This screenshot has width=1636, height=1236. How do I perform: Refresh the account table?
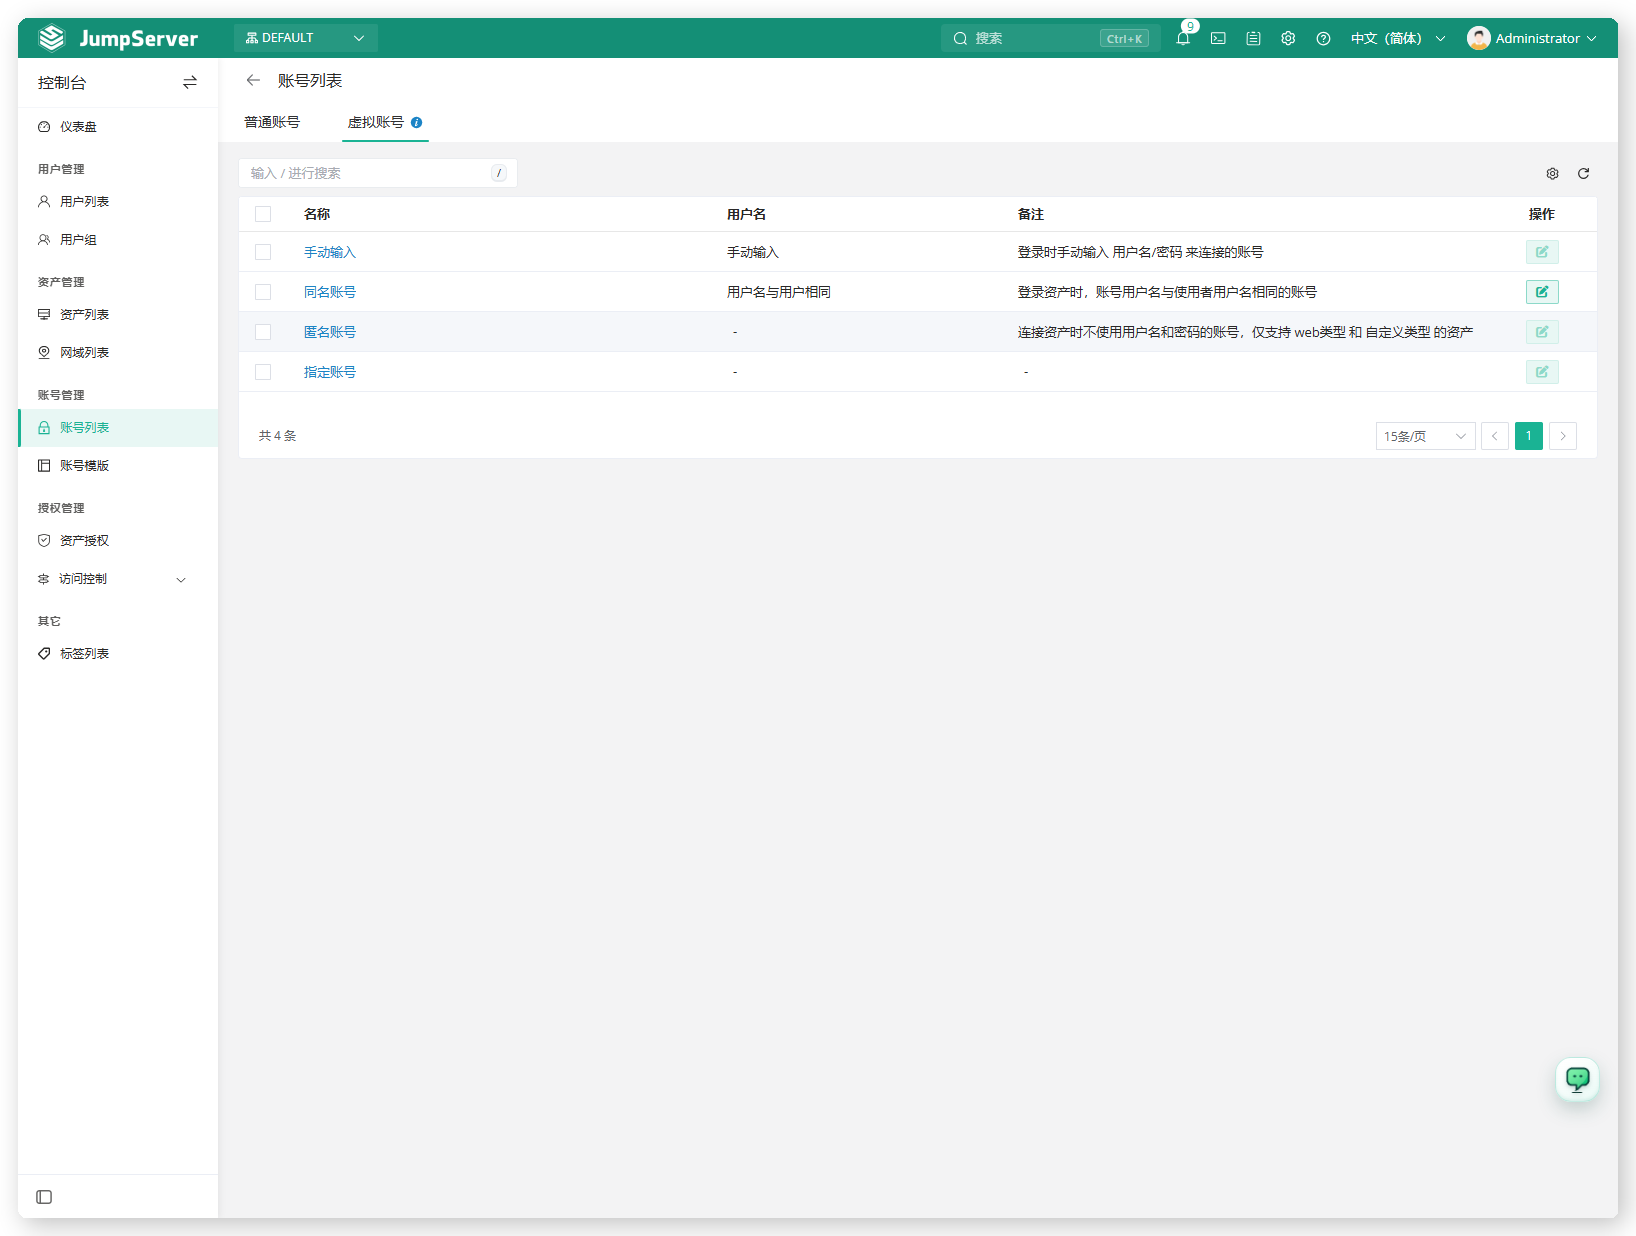(x=1583, y=173)
